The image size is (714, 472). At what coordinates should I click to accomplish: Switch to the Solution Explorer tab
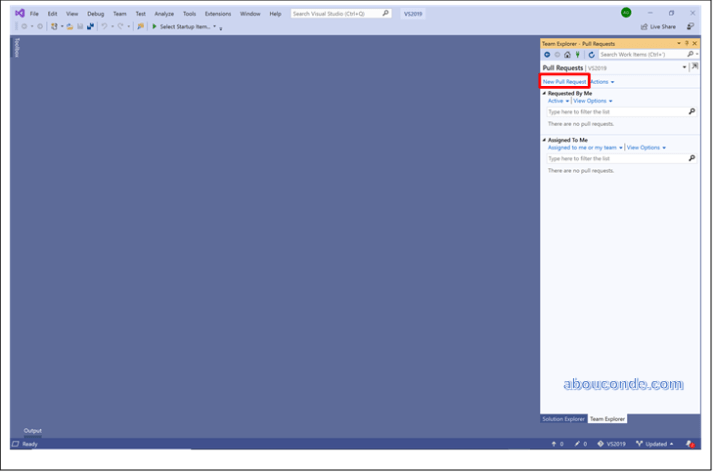(563, 419)
